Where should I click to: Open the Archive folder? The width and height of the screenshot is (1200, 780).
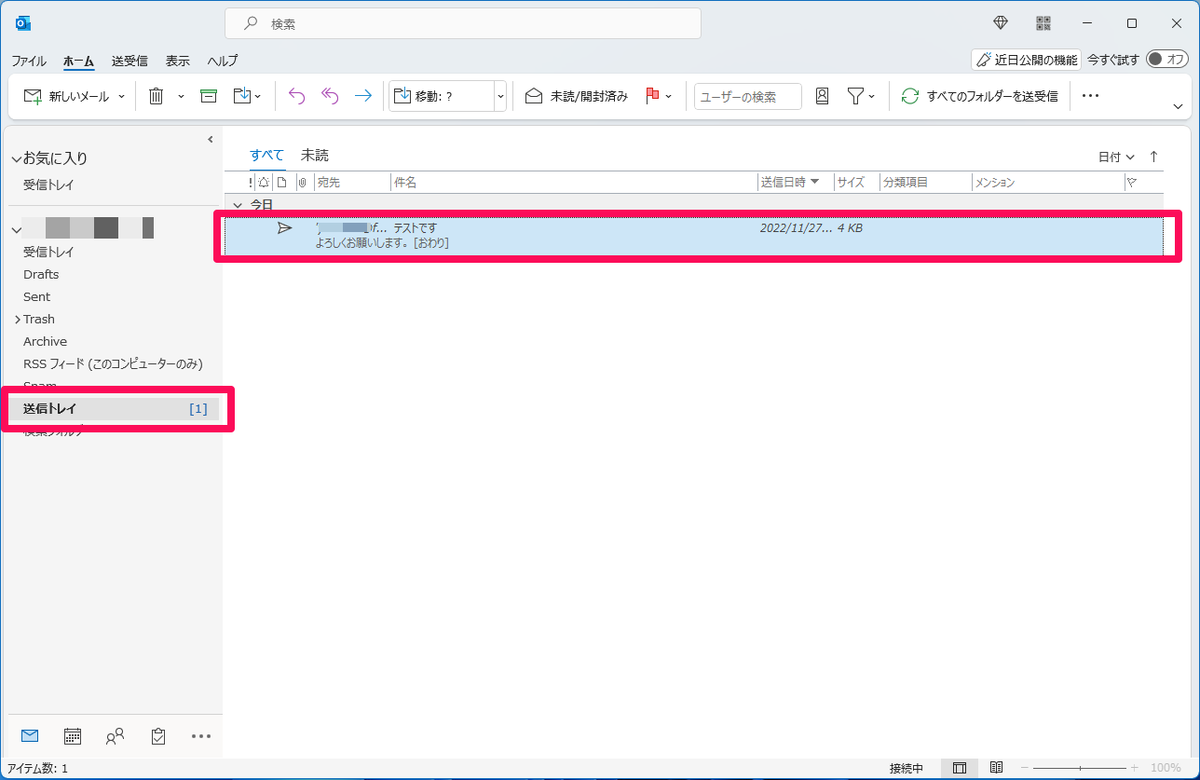point(45,341)
